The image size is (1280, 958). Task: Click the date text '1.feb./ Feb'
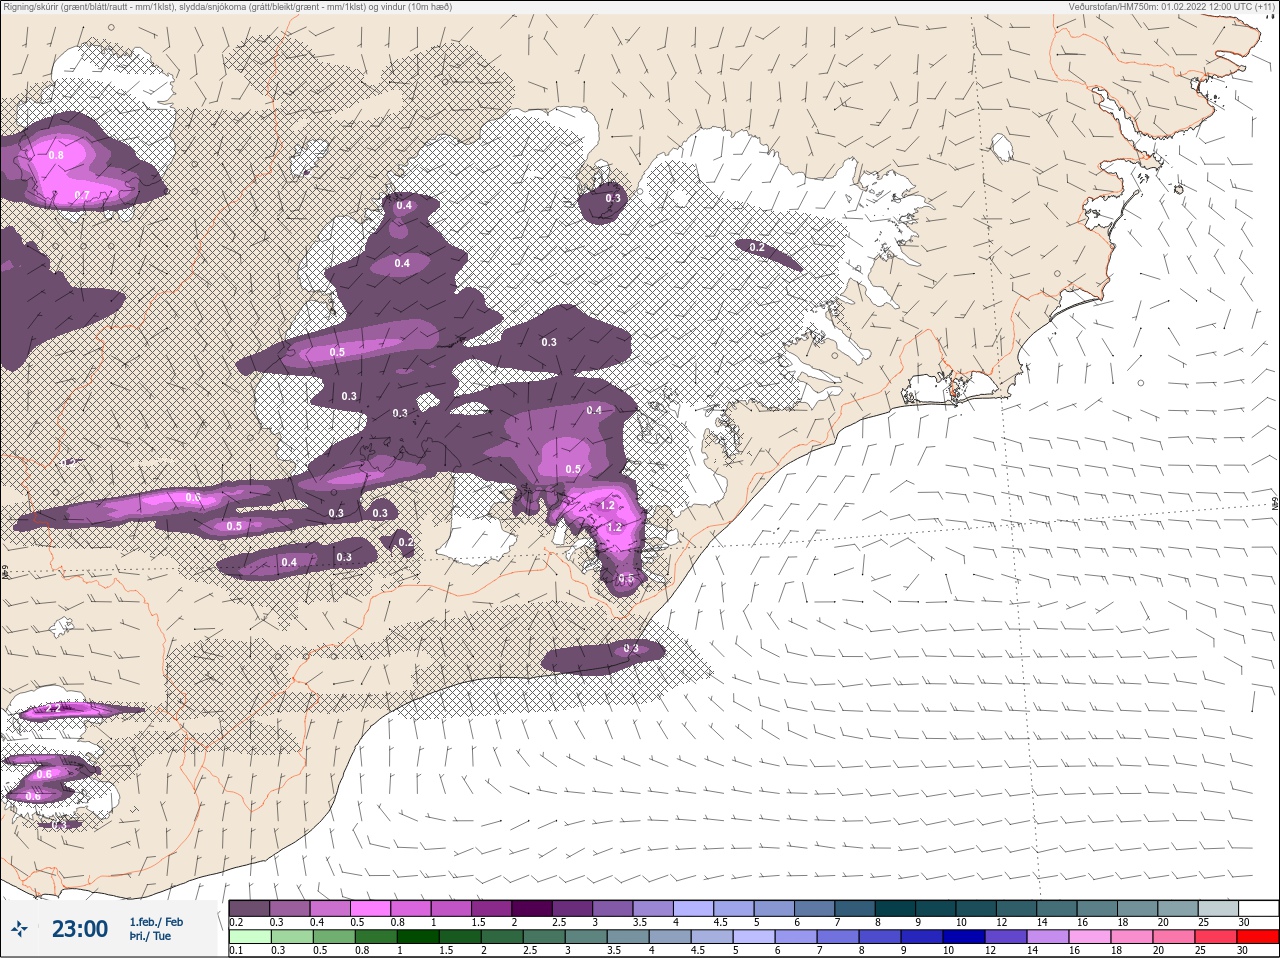[156, 922]
